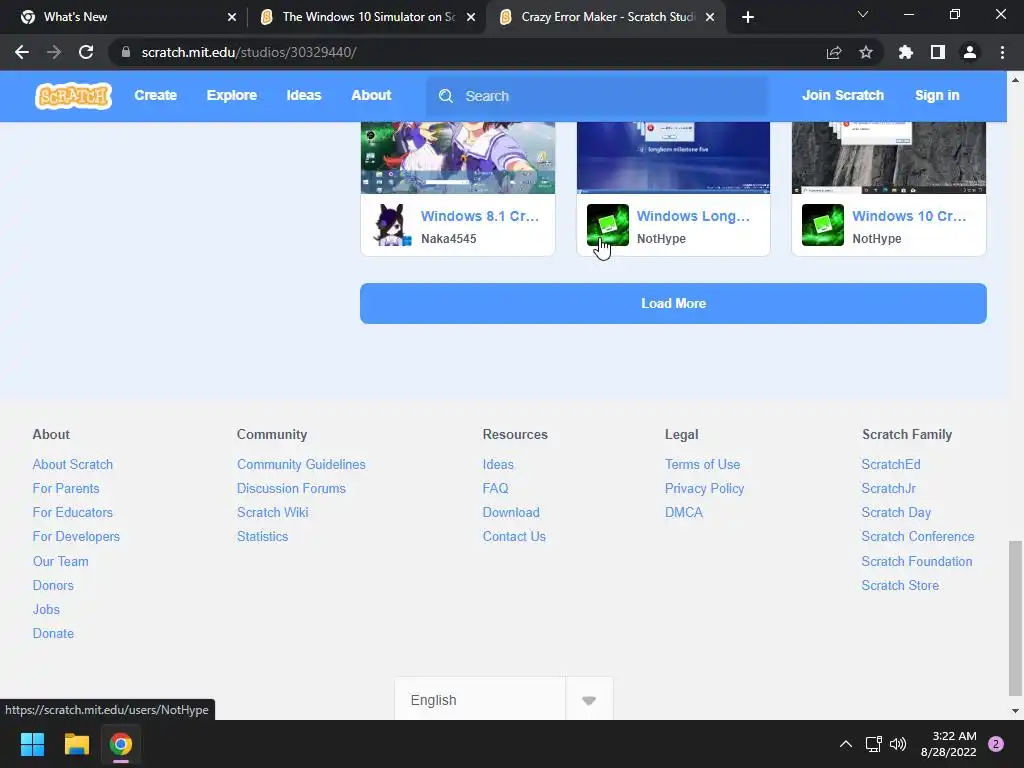Open Chrome three-dot menu

point(1002,52)
